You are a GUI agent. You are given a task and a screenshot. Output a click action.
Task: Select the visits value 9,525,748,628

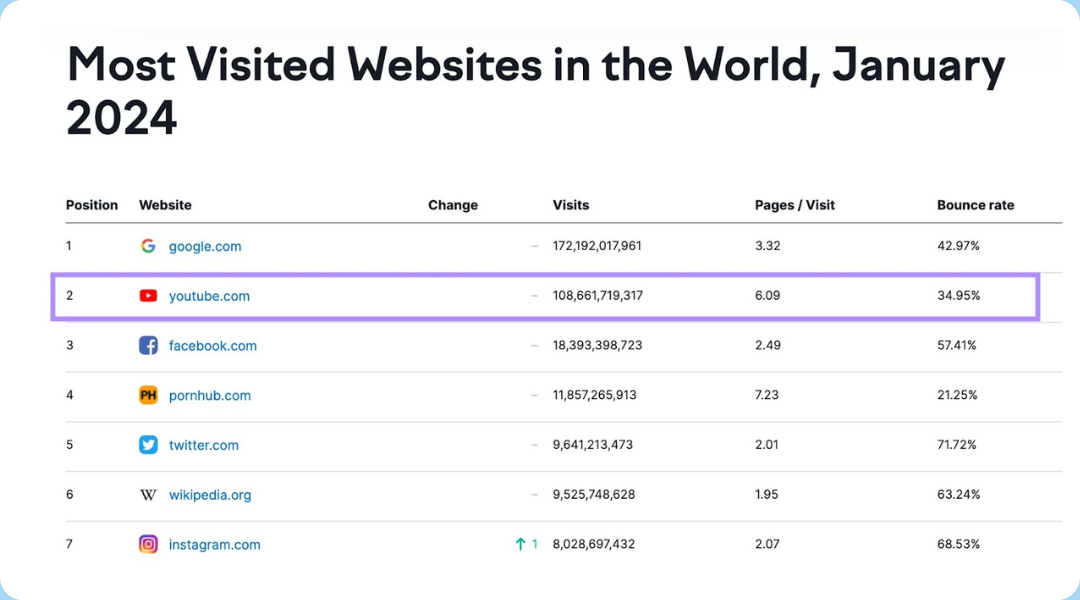click(x=594, y=494)
